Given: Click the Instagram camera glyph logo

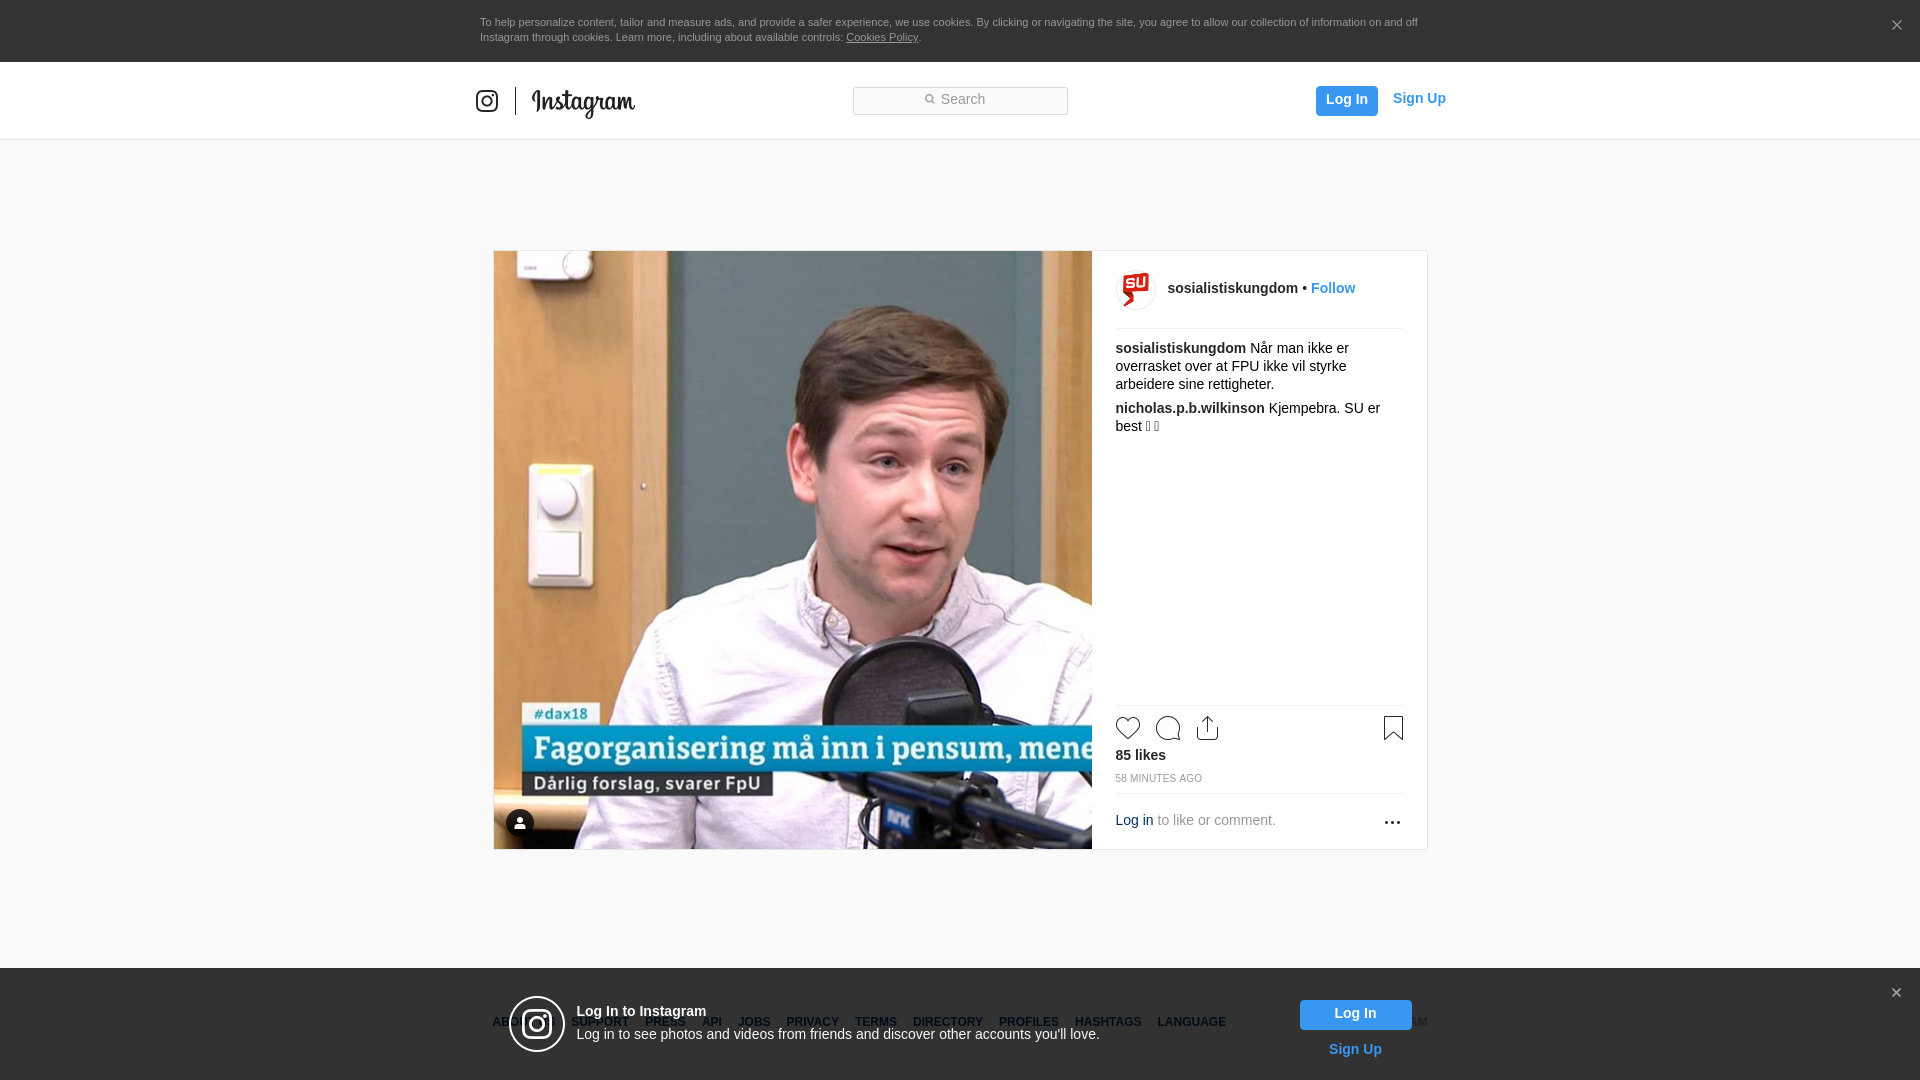Looking at the screenshot, I should tap(487, 101).
